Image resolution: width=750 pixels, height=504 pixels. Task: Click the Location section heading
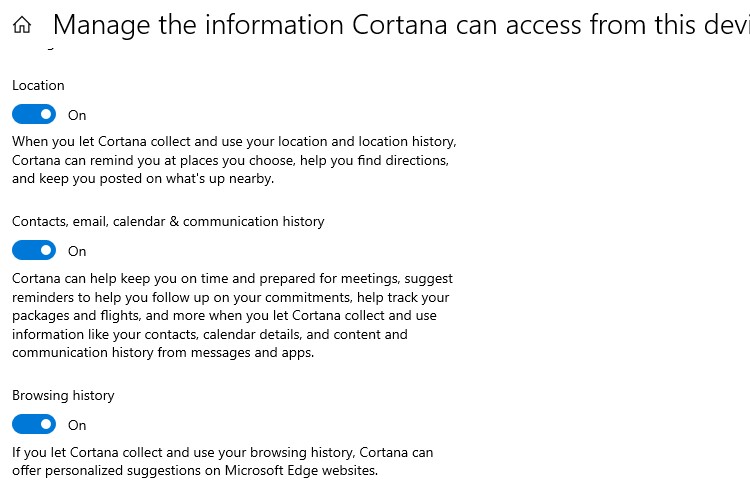click(x=38, y=86)
